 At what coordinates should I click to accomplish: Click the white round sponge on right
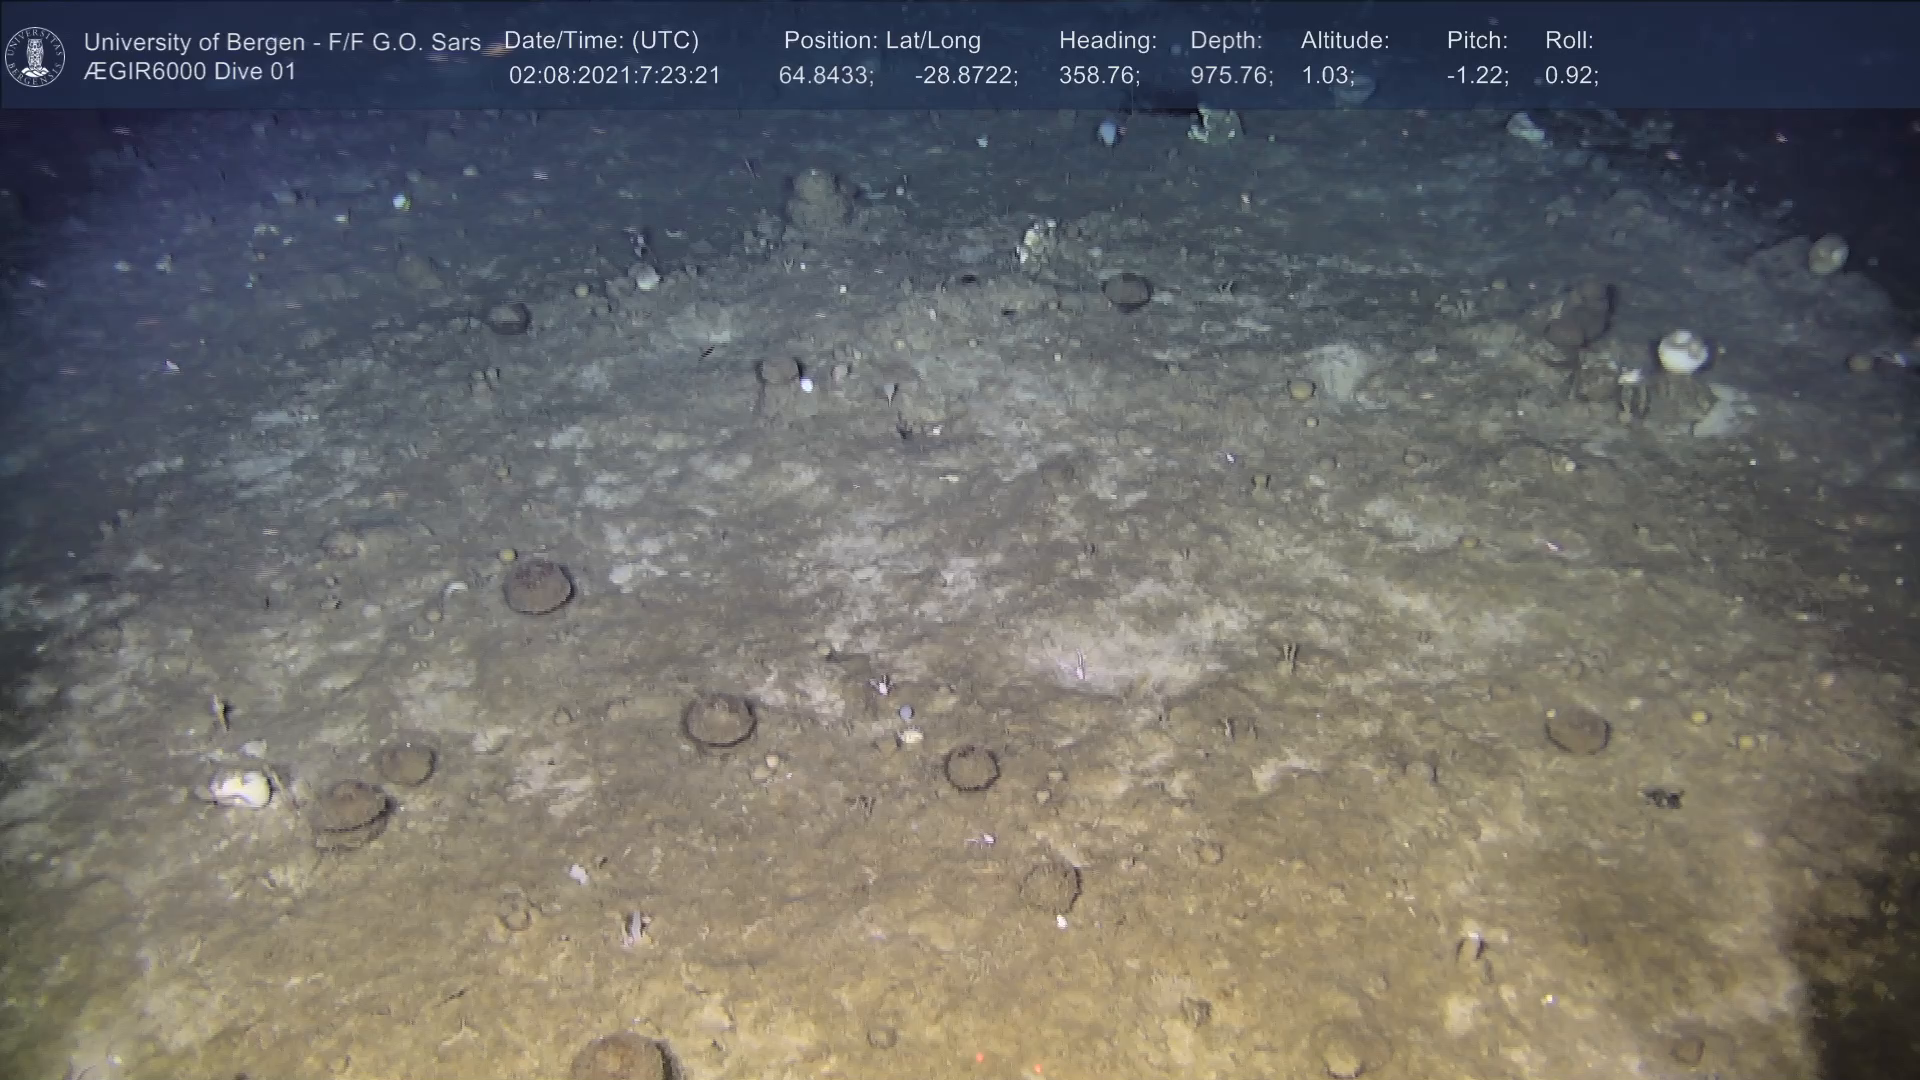coord(1683,351)
